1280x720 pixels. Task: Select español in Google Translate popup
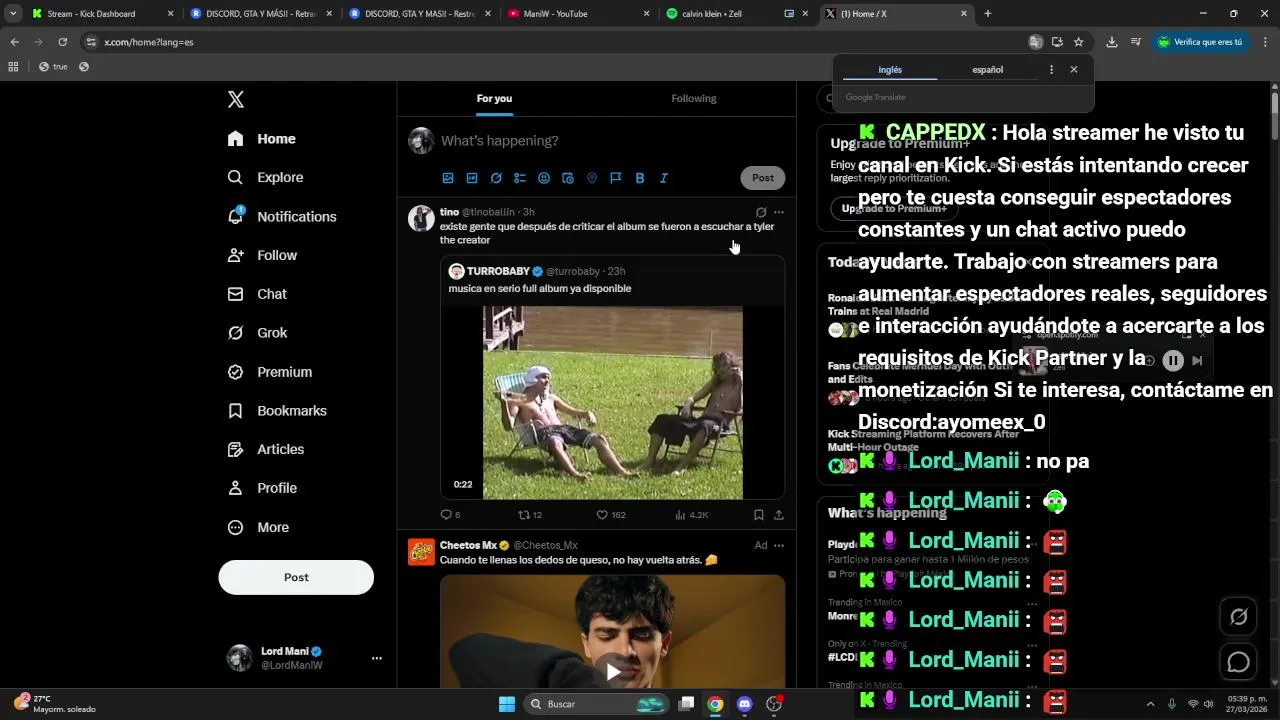(988, 70)
